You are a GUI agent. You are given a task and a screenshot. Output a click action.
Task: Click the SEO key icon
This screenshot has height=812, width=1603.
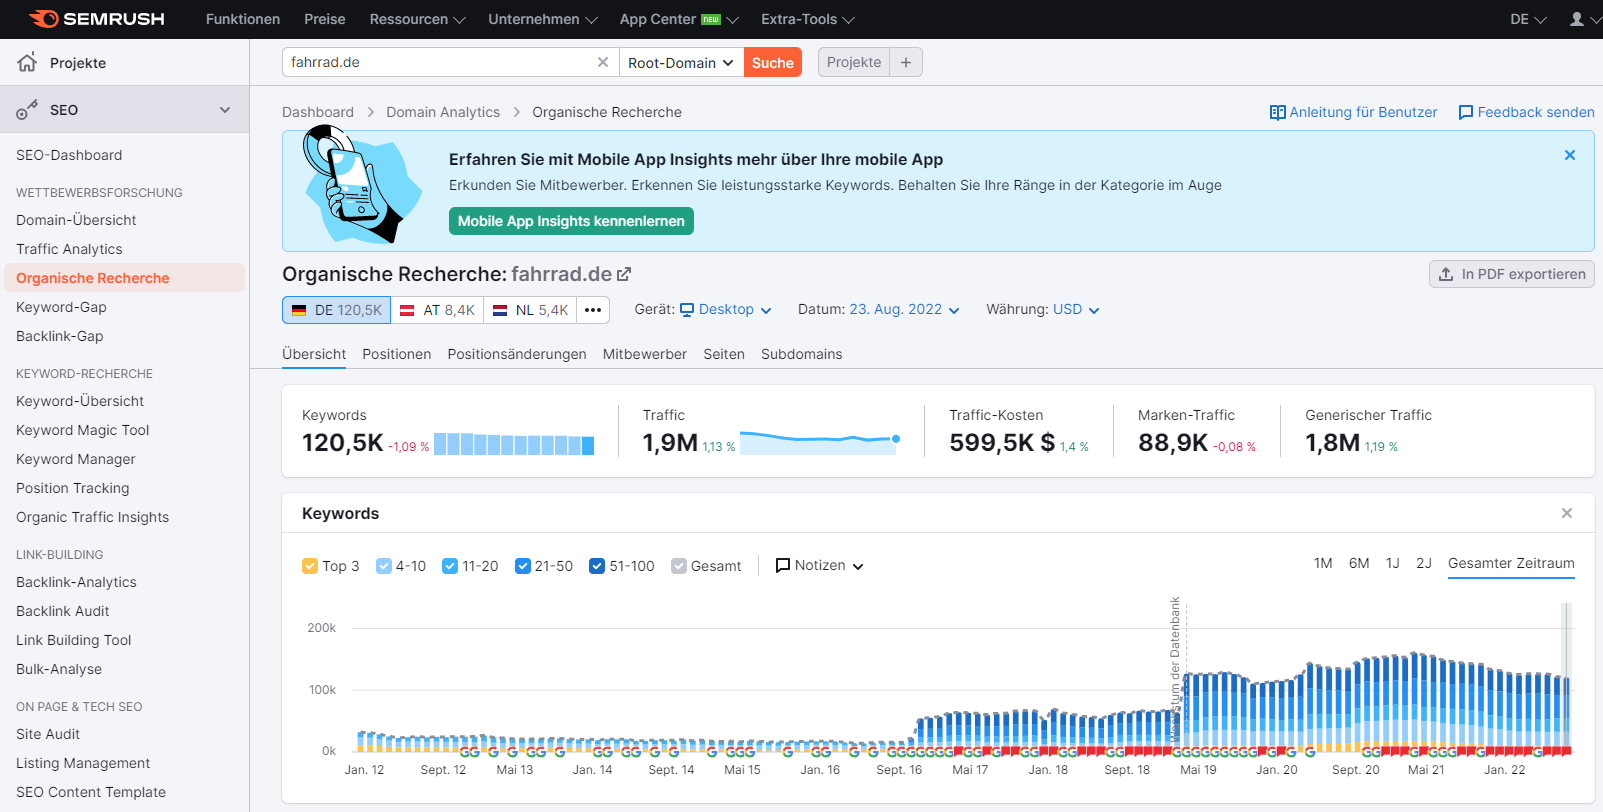click(27, 110)
